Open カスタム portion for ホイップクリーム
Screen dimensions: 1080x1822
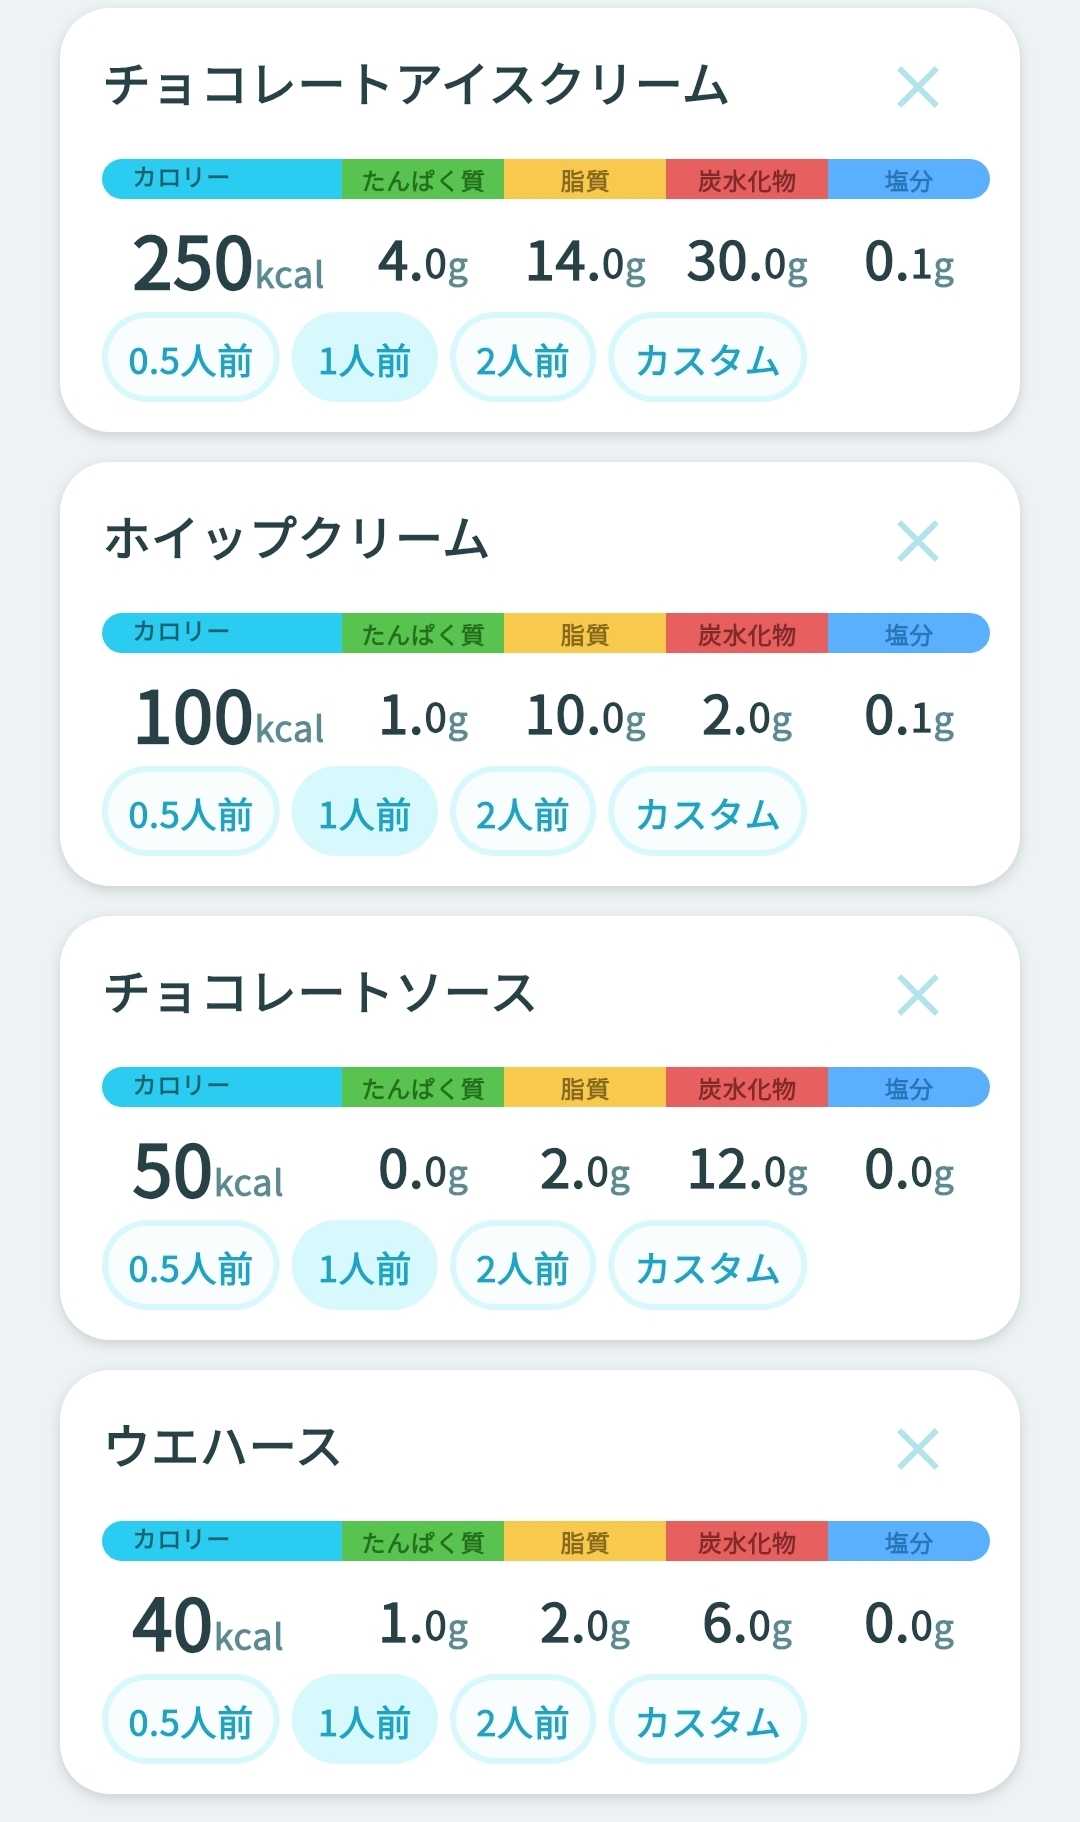[x=707, y=812]
